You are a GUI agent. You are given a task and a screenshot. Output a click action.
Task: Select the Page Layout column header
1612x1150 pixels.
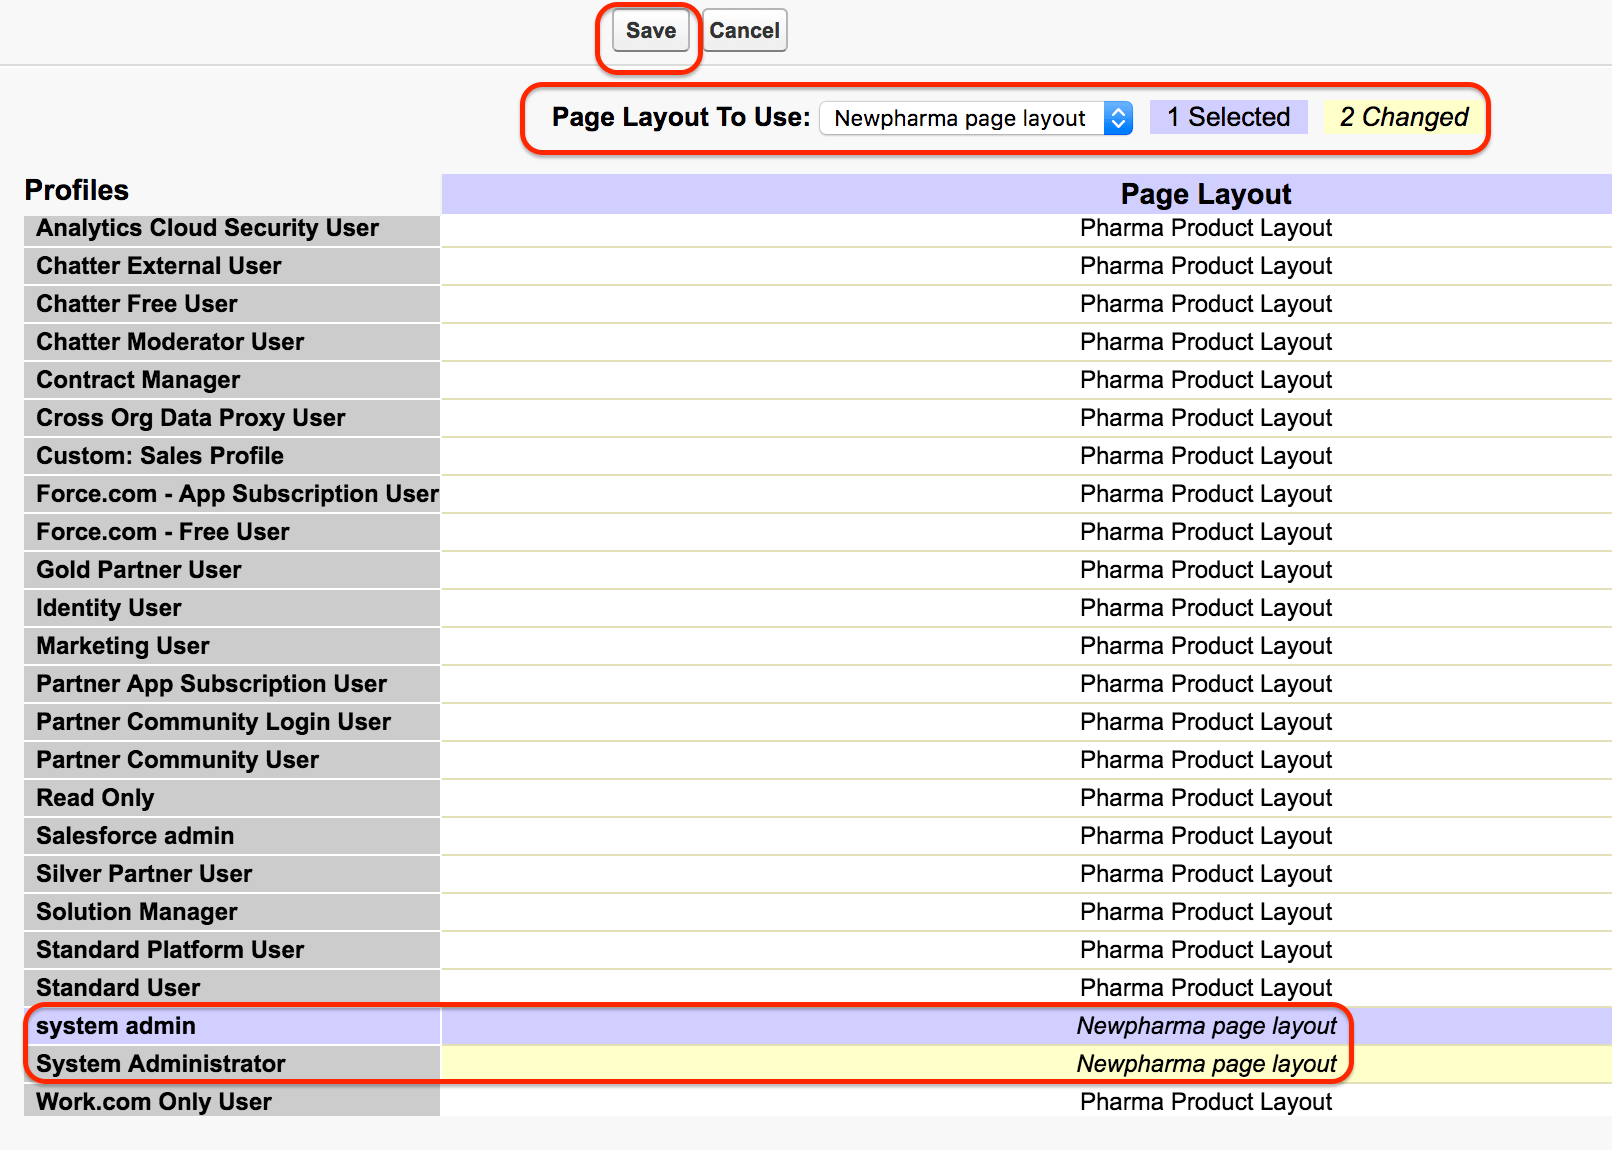pos(1205,193)
